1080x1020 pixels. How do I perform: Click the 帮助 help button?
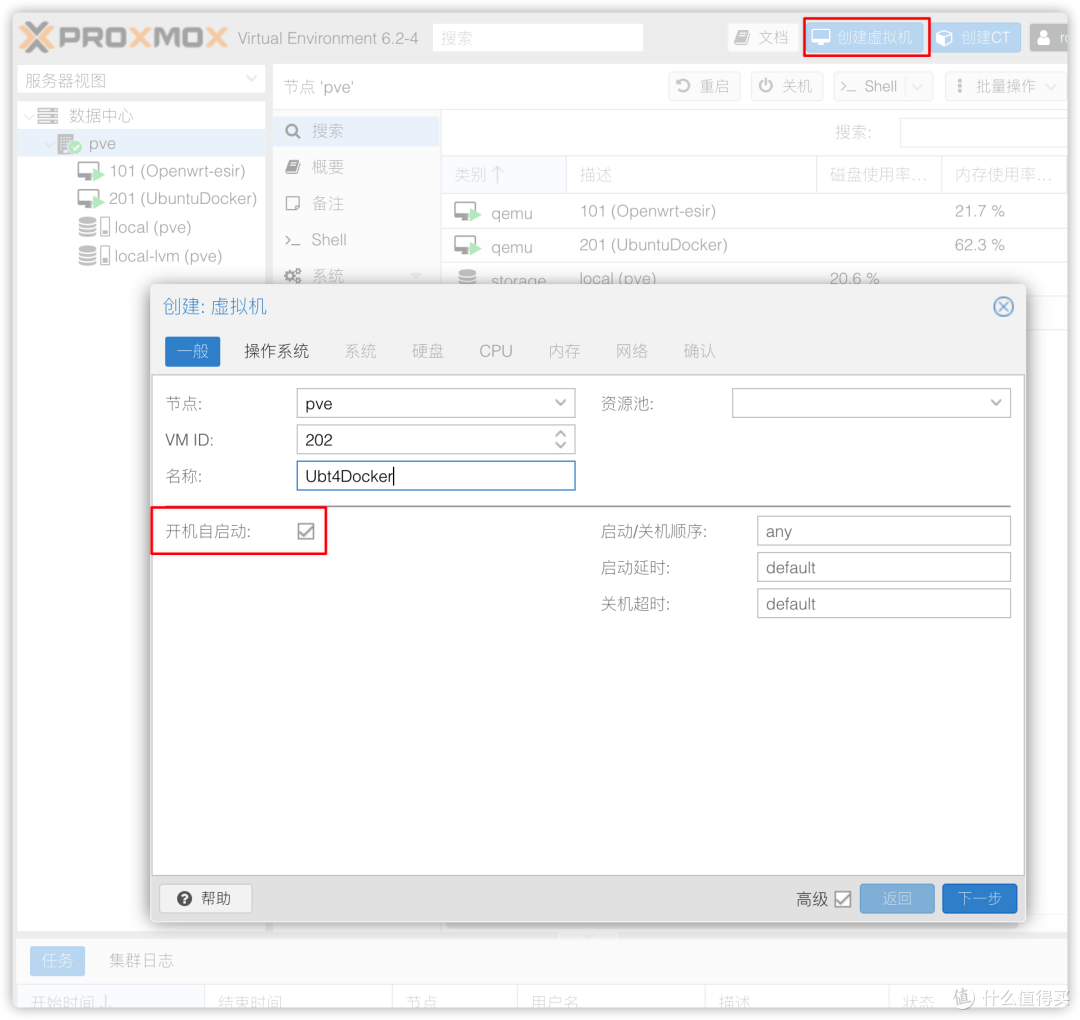click(x=205, y=898)
